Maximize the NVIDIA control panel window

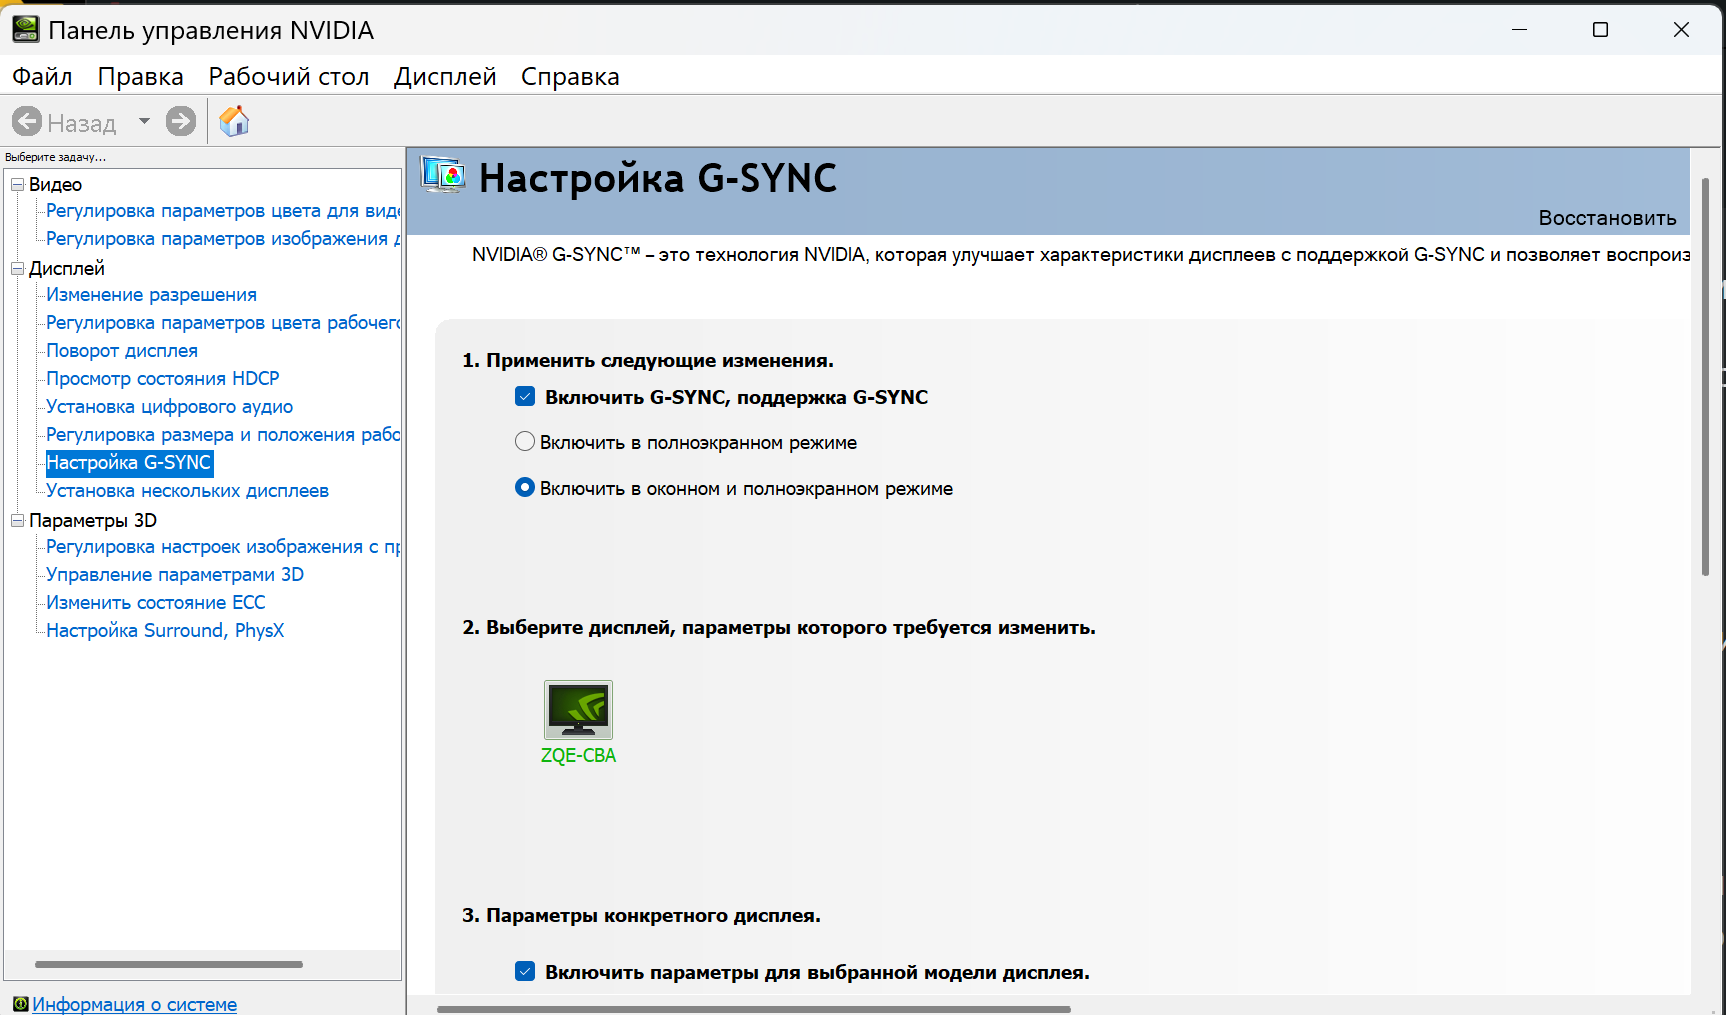1600,30
